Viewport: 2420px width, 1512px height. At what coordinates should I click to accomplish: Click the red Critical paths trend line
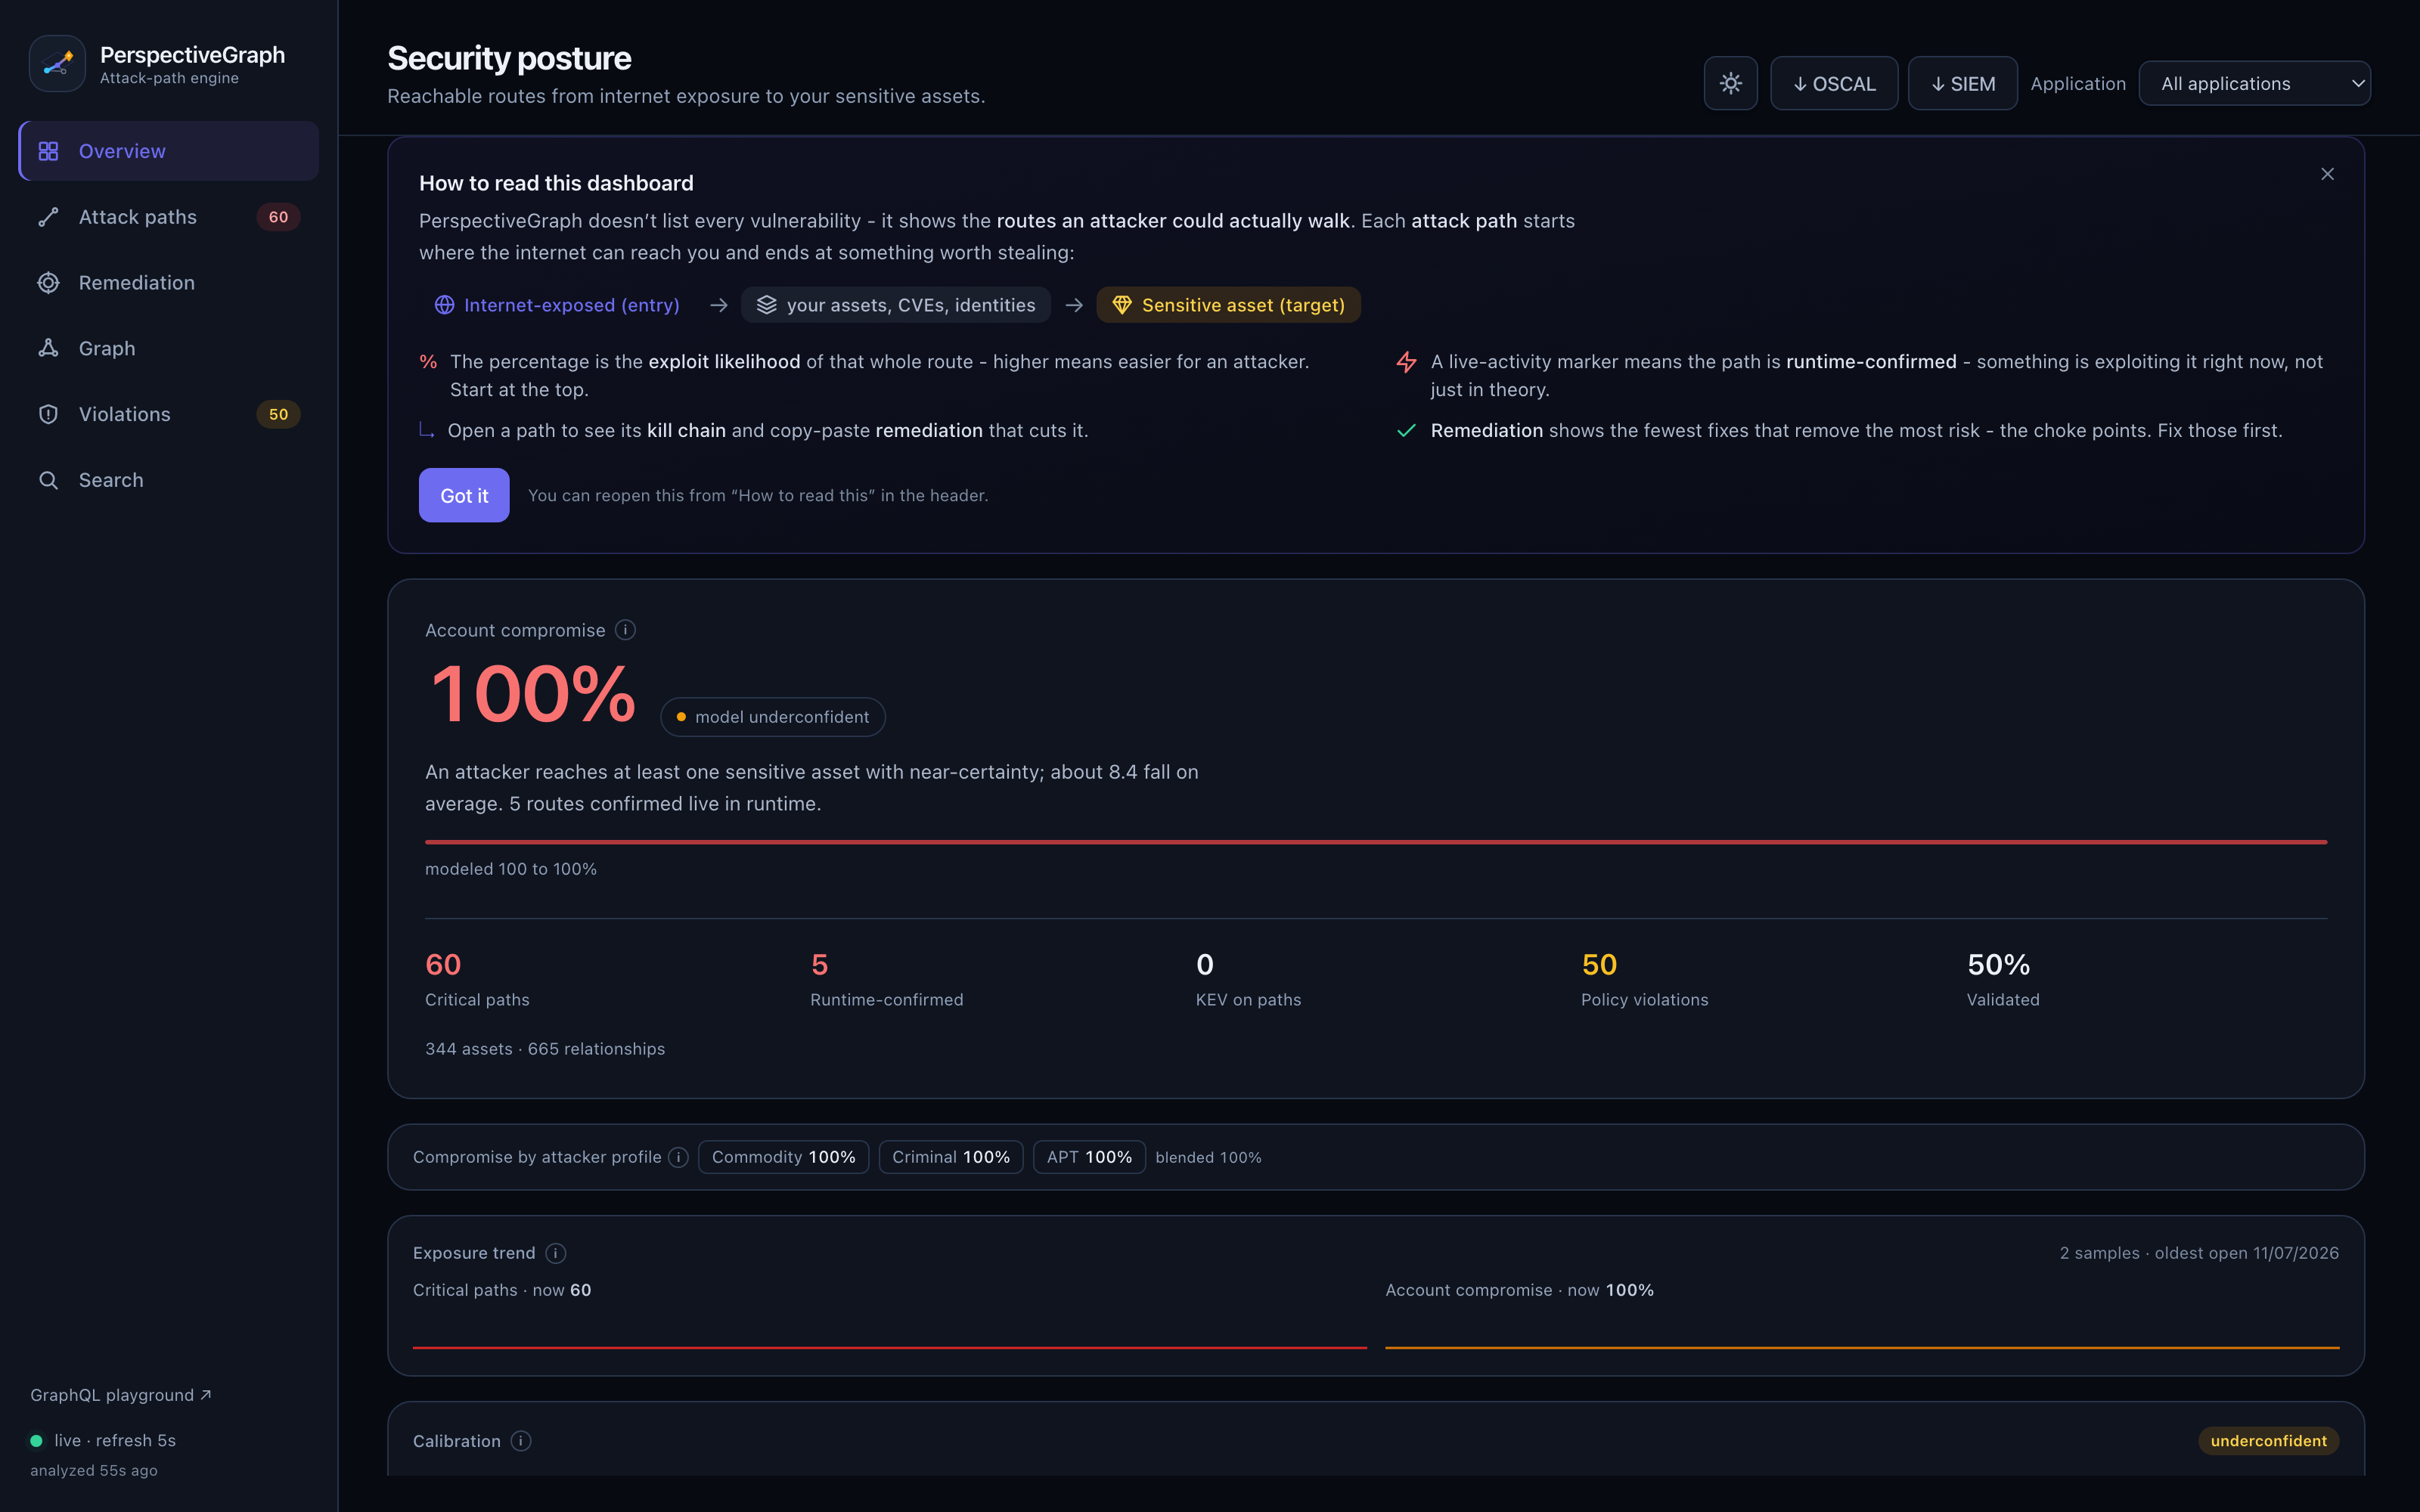[x=889, y=1347]
